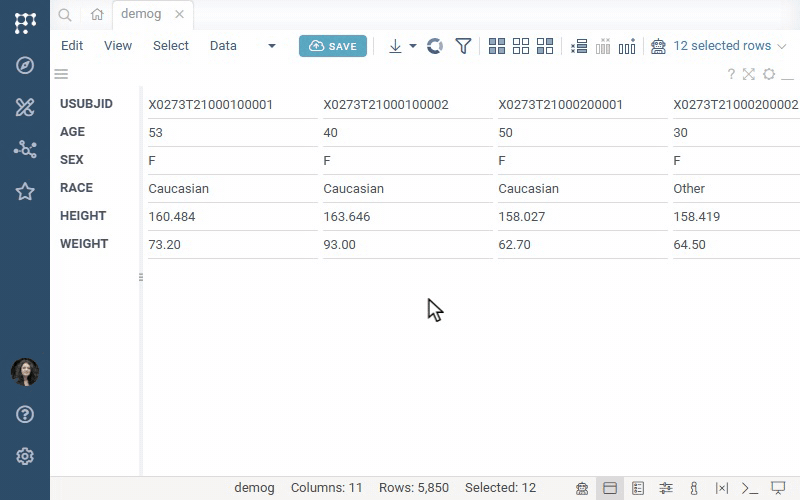The height and width of the screenshot is (500, 800).
Task: Open the Dashboards graph-node sidebar icon
Action: point(24,149)
